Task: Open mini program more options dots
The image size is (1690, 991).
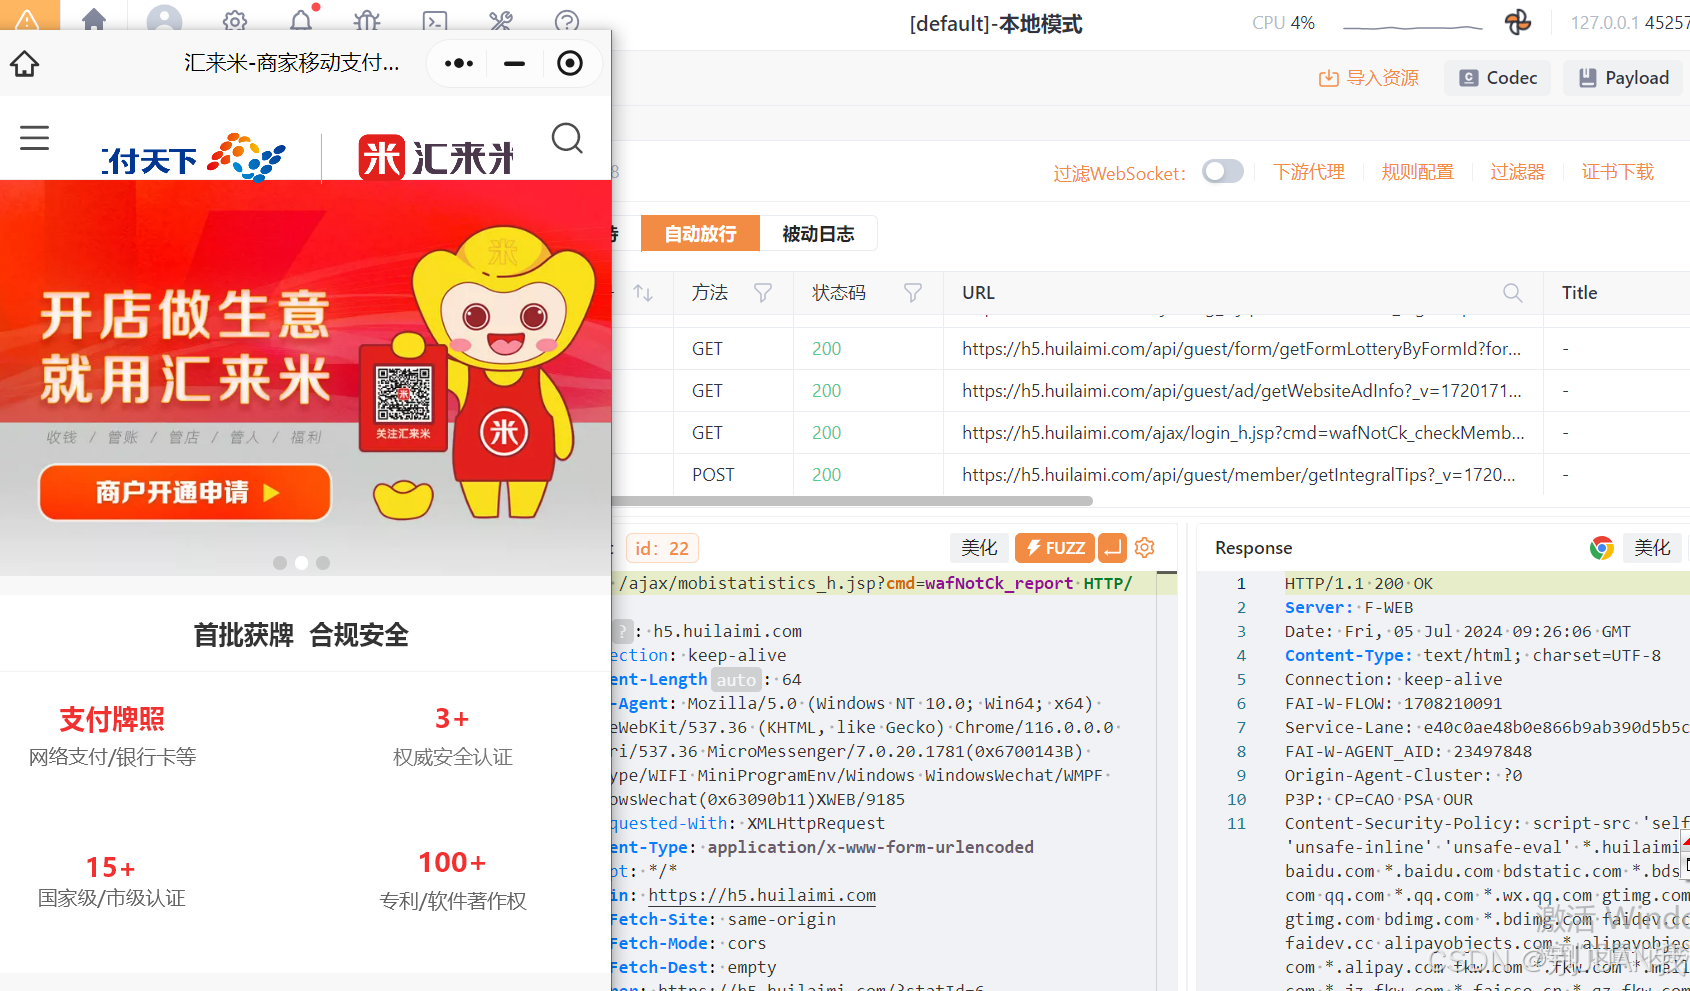Action: coord(459,63)
